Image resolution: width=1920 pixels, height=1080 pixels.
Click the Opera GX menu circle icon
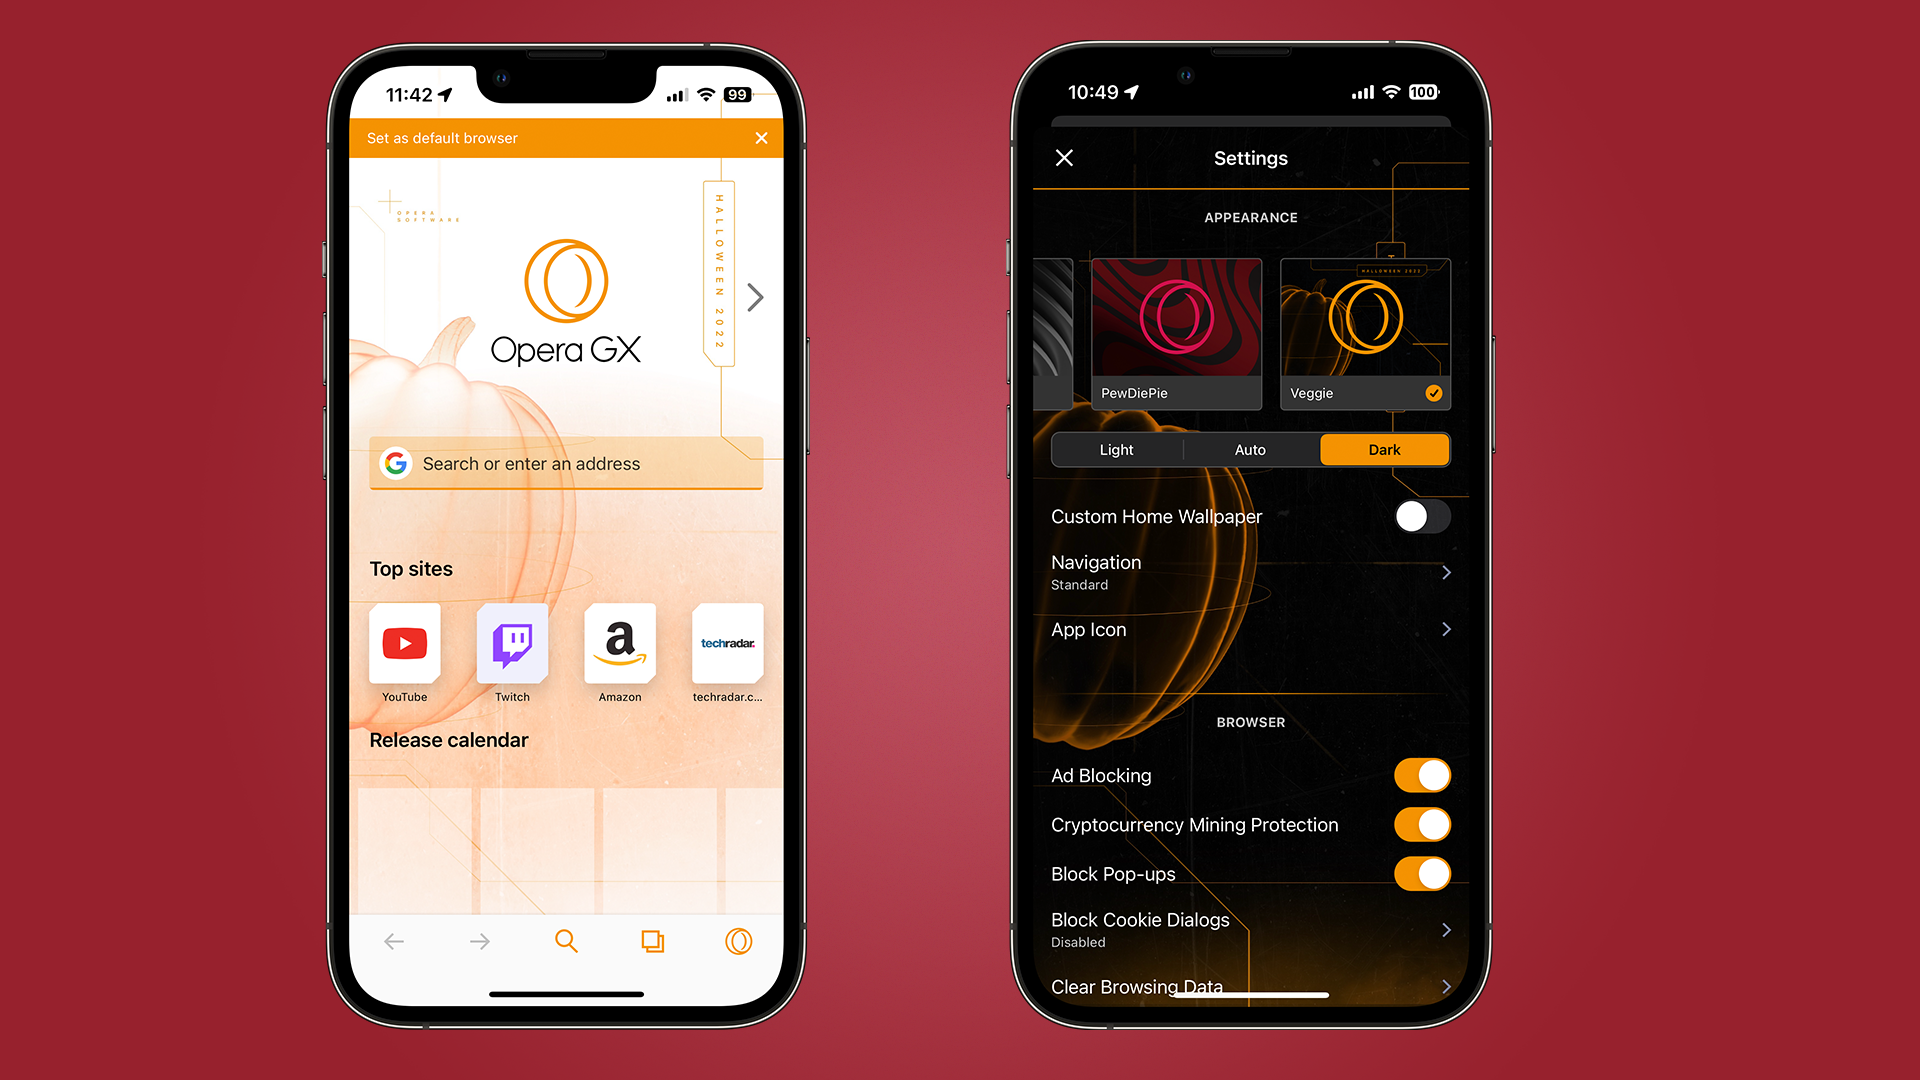[737, 942]
